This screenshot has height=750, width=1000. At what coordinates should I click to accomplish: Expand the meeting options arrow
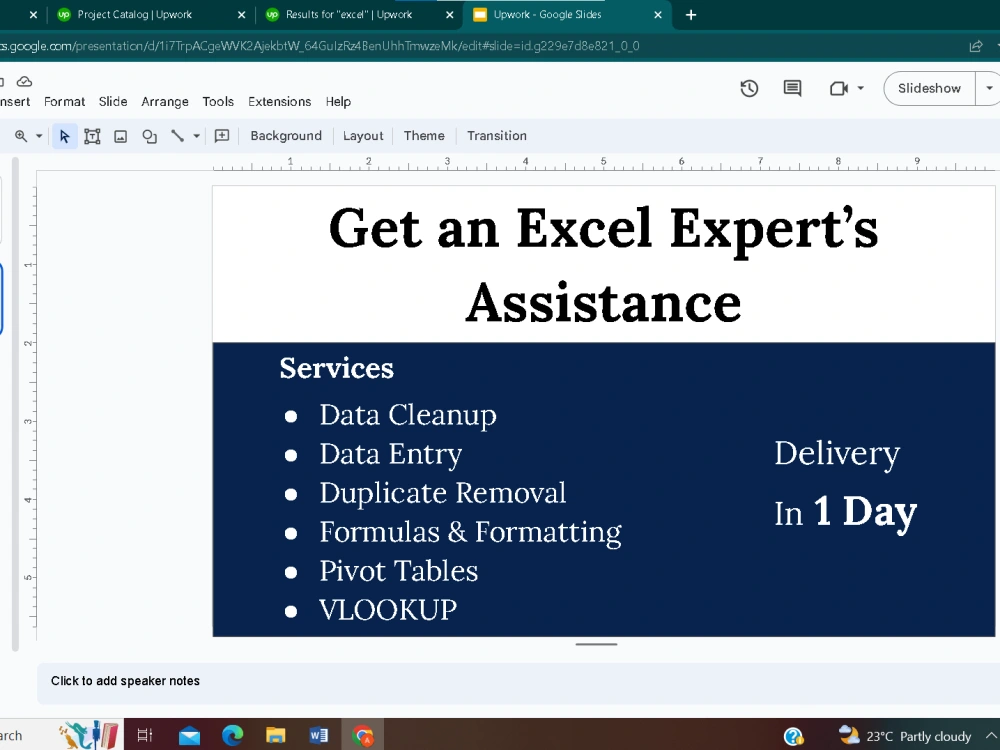[860, 88]
